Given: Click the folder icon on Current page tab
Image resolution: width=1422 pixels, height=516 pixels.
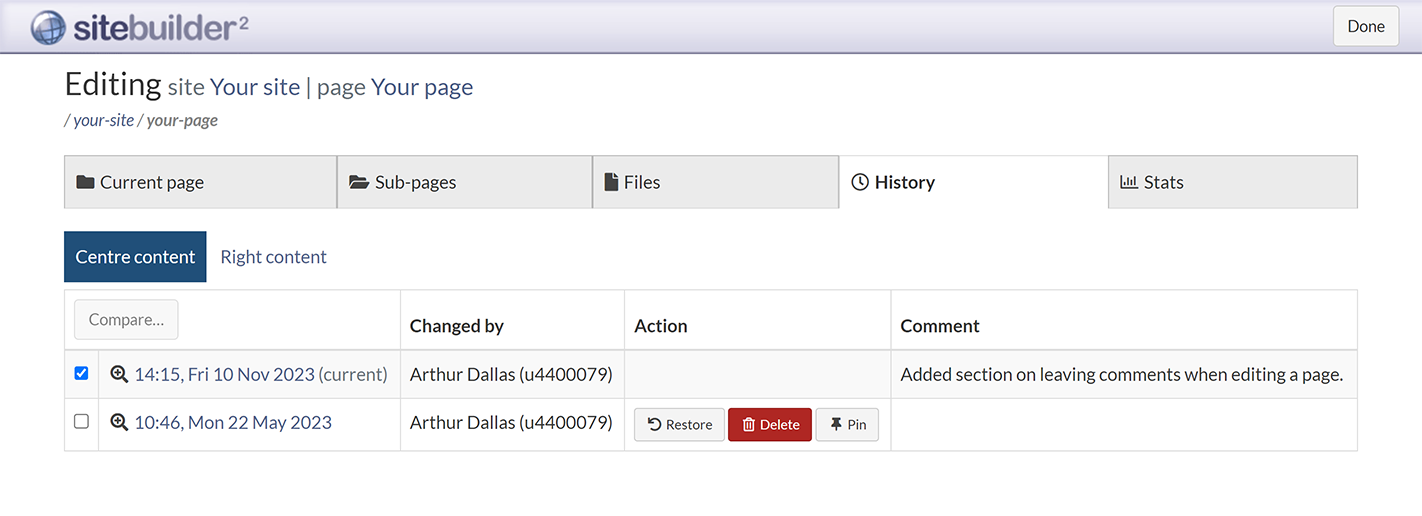Looking at the screenshot, I should point(85,182).
